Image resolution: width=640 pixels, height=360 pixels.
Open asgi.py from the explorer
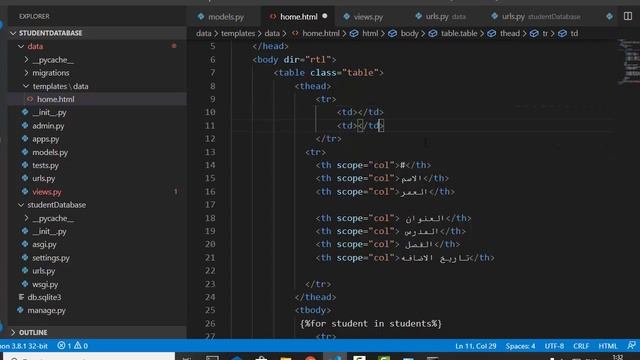[44, 244]
